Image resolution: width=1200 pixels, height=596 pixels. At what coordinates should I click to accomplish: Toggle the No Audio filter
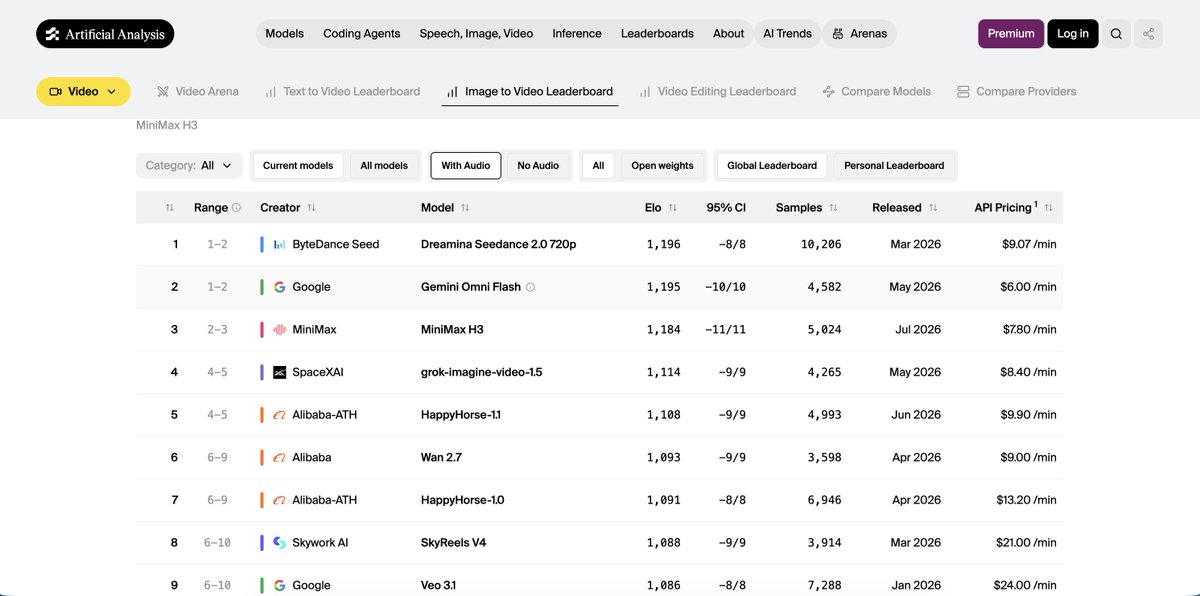538,166
